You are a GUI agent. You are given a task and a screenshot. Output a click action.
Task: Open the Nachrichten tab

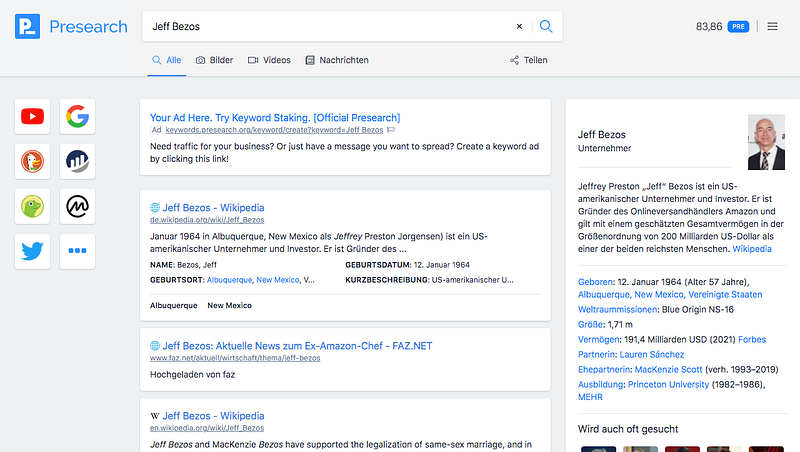tap(337, 60)
